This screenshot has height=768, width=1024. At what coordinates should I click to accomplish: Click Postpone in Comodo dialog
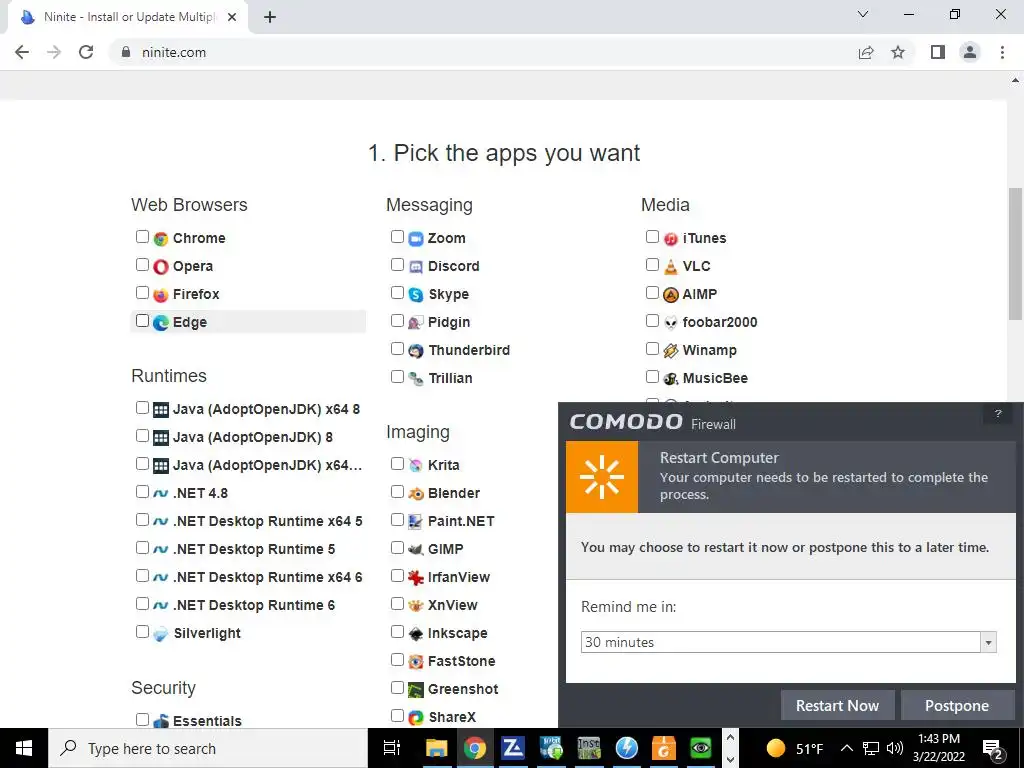click(957, 705)
